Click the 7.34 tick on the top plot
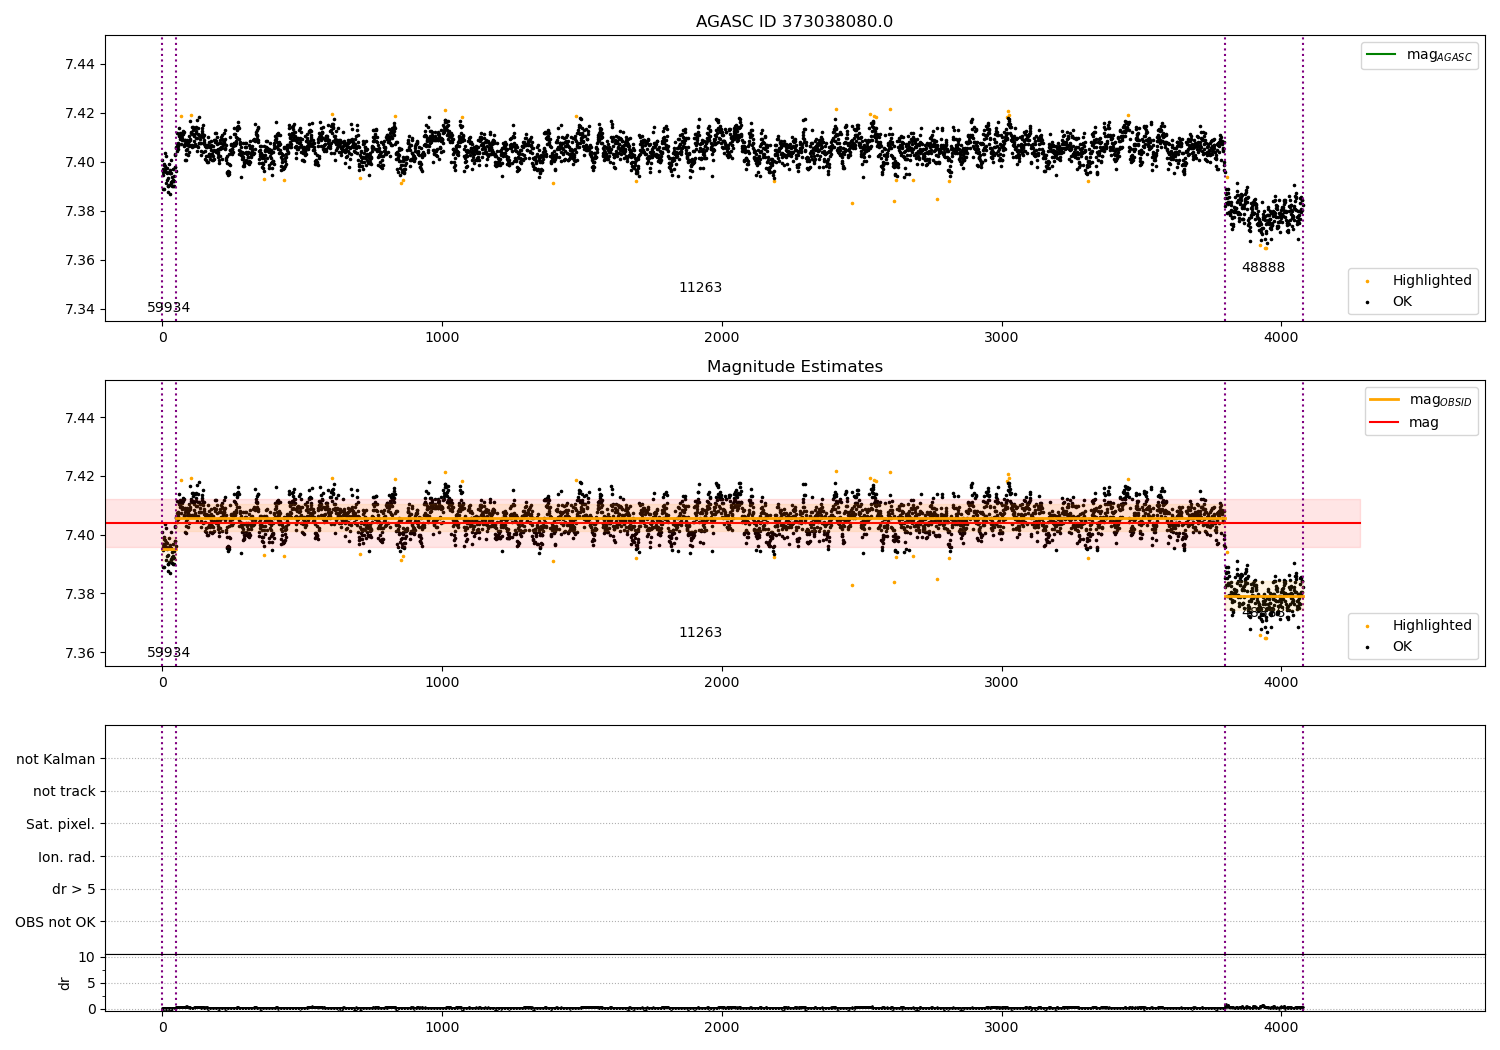The height and width of the screenshot is (1050, 1500). [80, 310]
